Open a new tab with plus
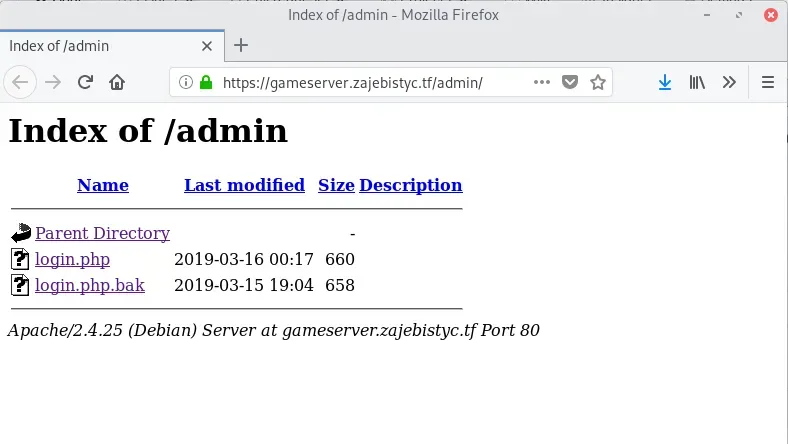This screenshot has height=444, width=788. [241, 45]
